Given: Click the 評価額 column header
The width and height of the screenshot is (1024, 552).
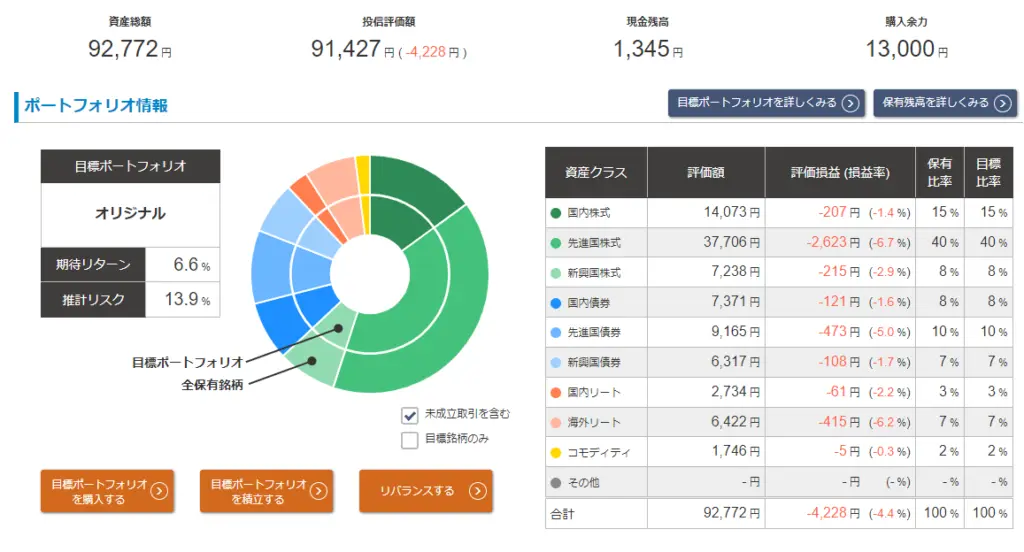Looking at the screenshot, I should pyautogui.click(x=706, y=173).
